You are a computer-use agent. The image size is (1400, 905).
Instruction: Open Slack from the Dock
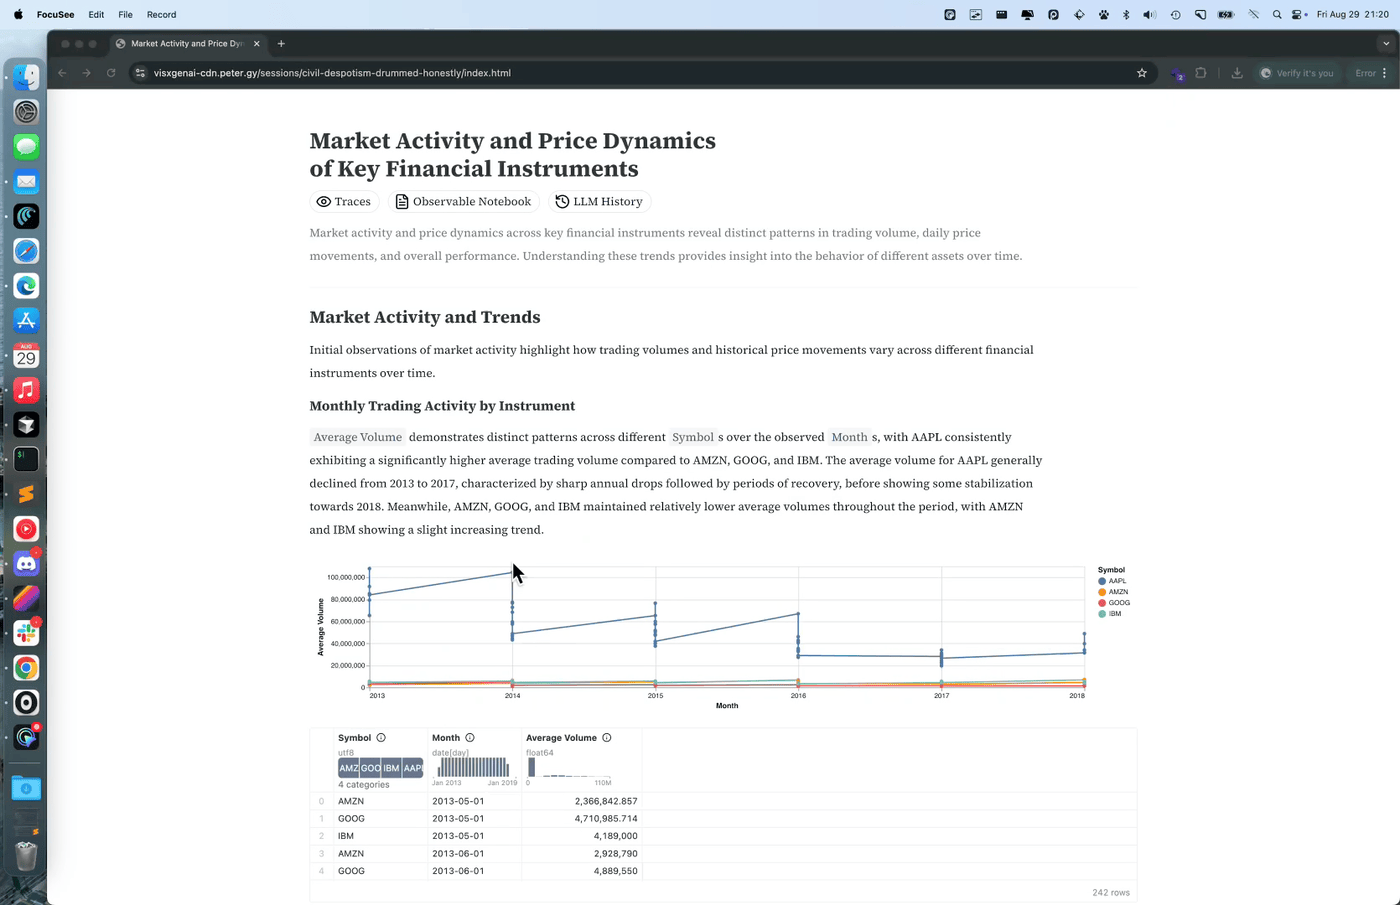tap(27, 633)
